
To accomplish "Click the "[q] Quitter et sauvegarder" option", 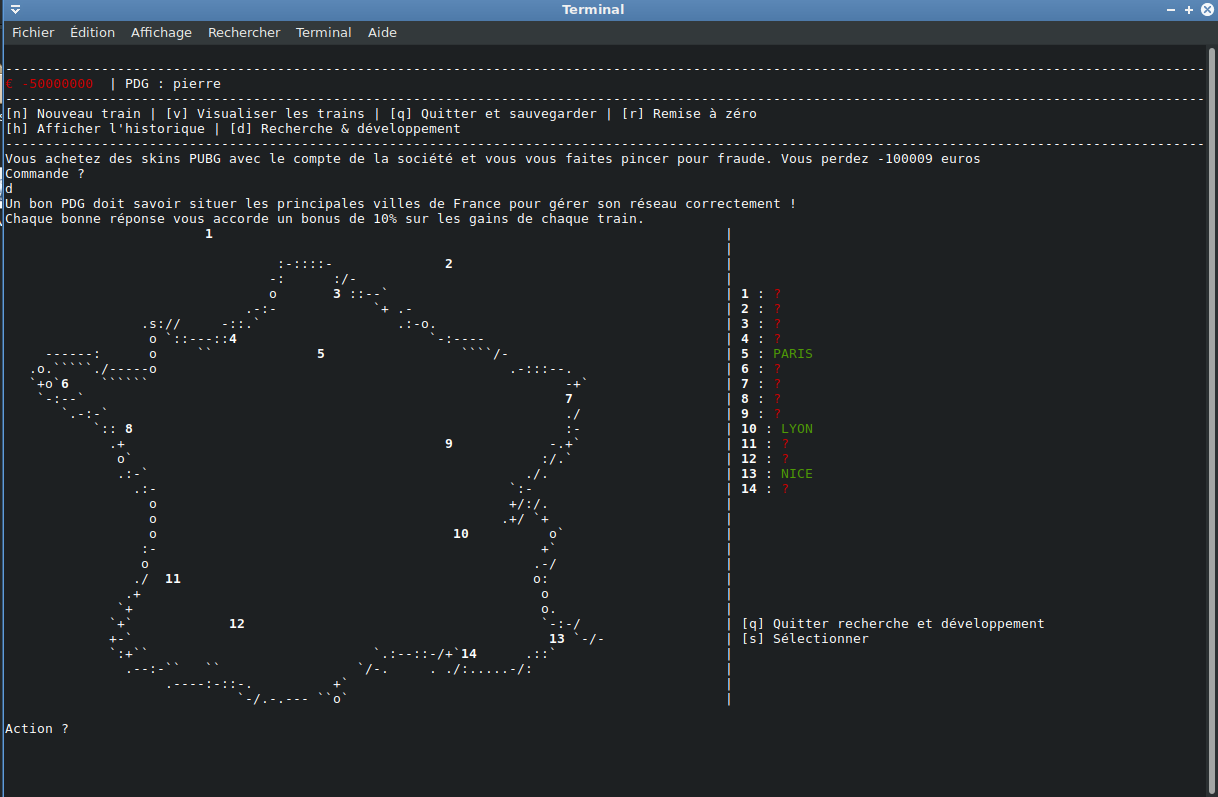I will point(493,114).
